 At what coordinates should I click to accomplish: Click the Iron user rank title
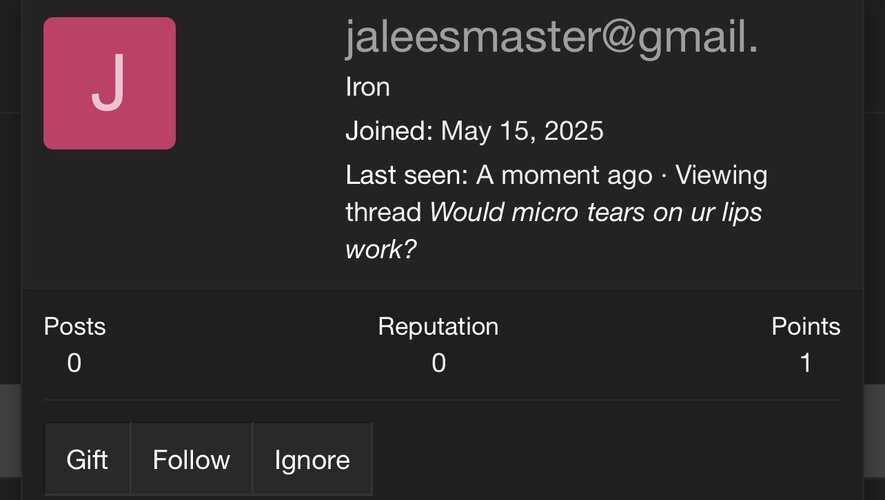367,87
